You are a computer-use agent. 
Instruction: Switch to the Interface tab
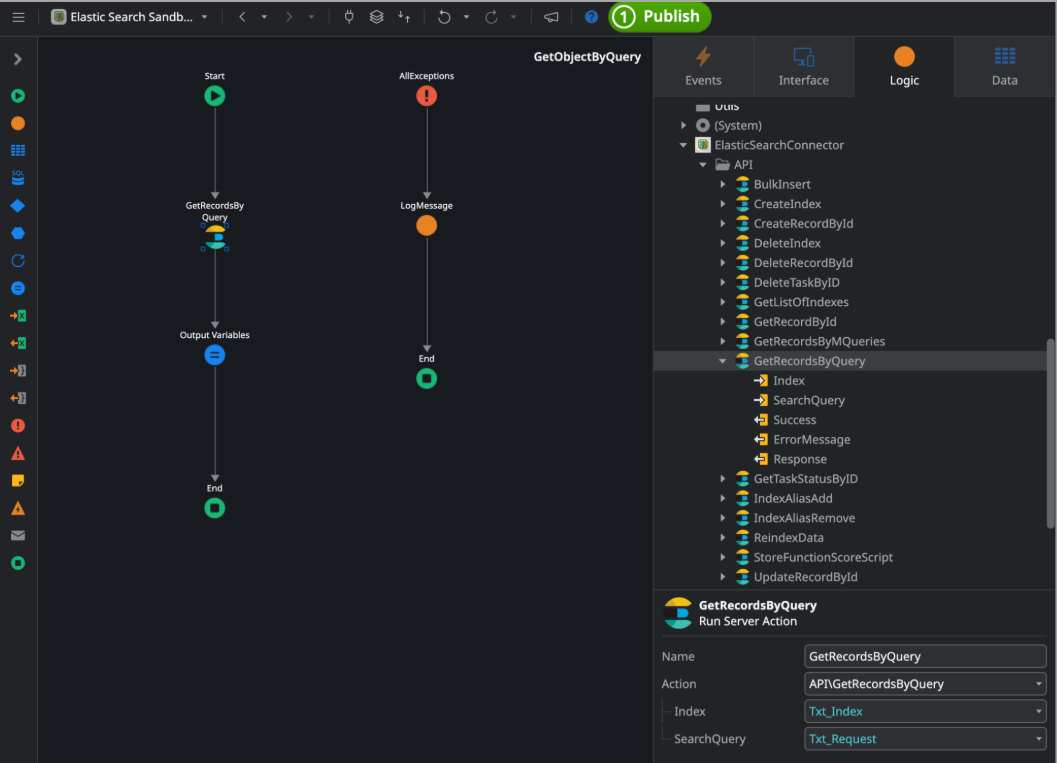coord(803,66)
